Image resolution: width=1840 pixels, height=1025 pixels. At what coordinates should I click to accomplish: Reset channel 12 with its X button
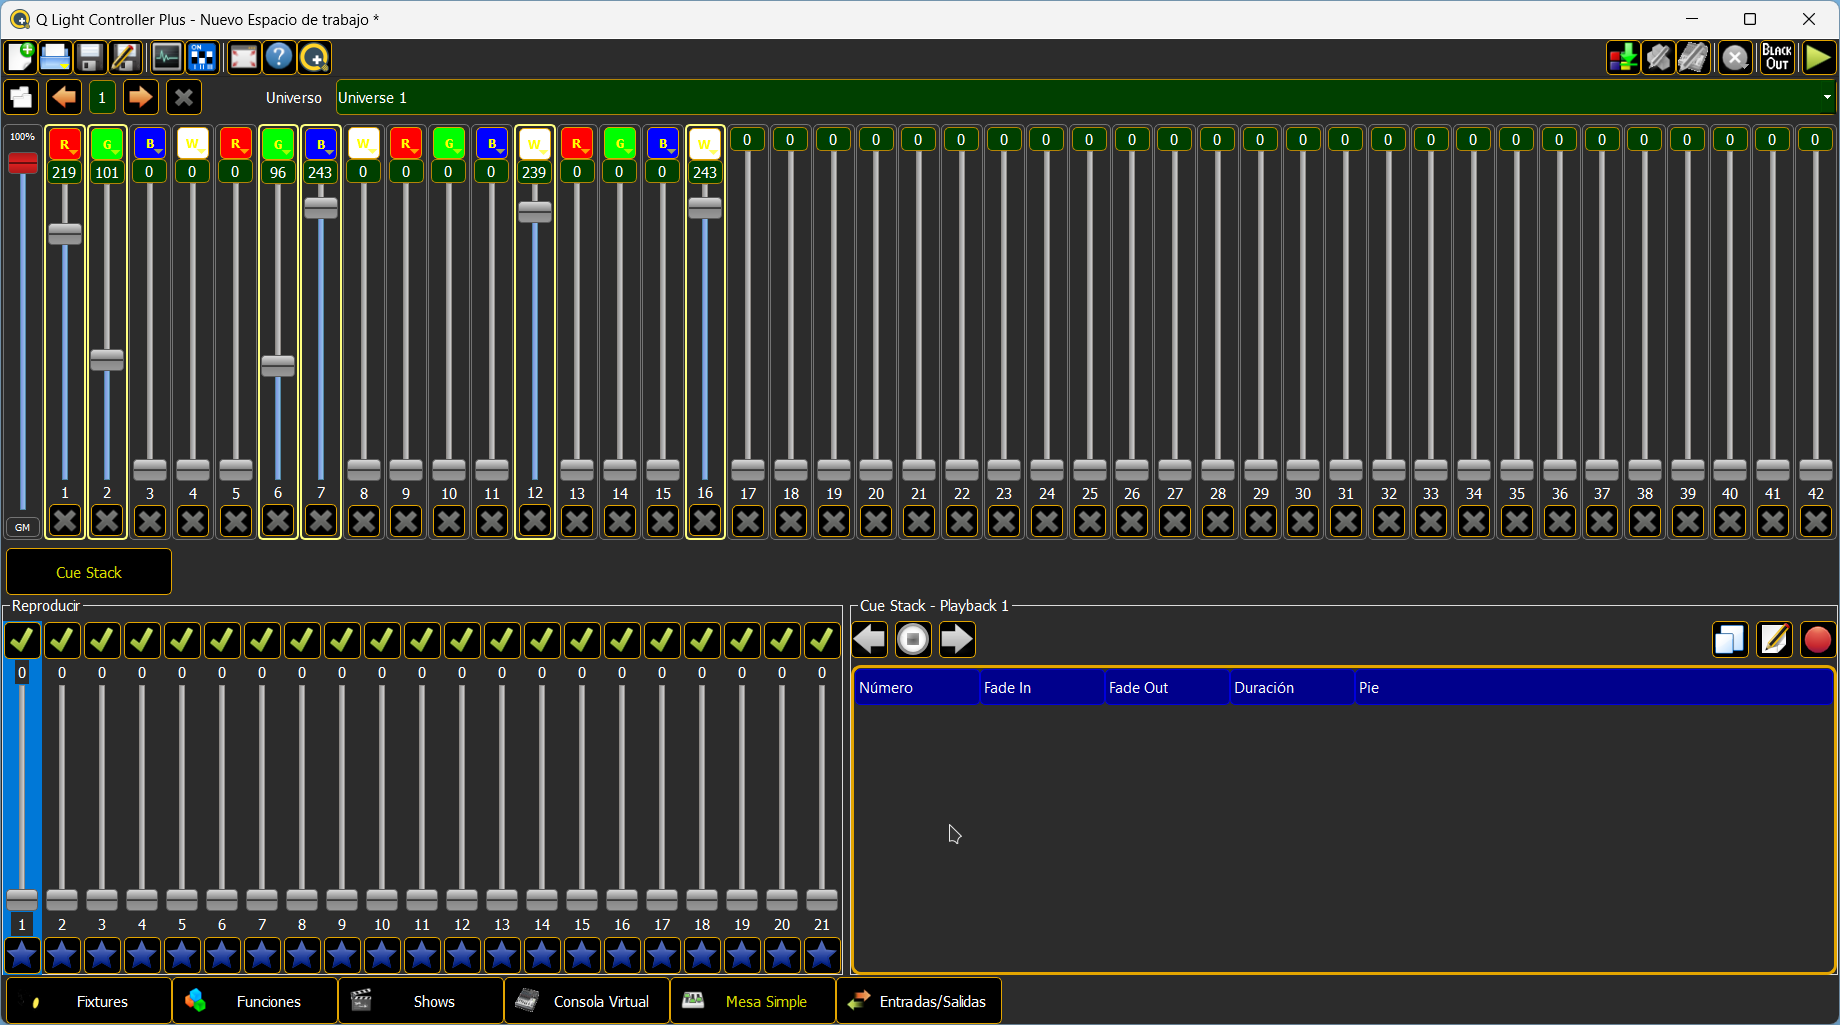point(535,520)
